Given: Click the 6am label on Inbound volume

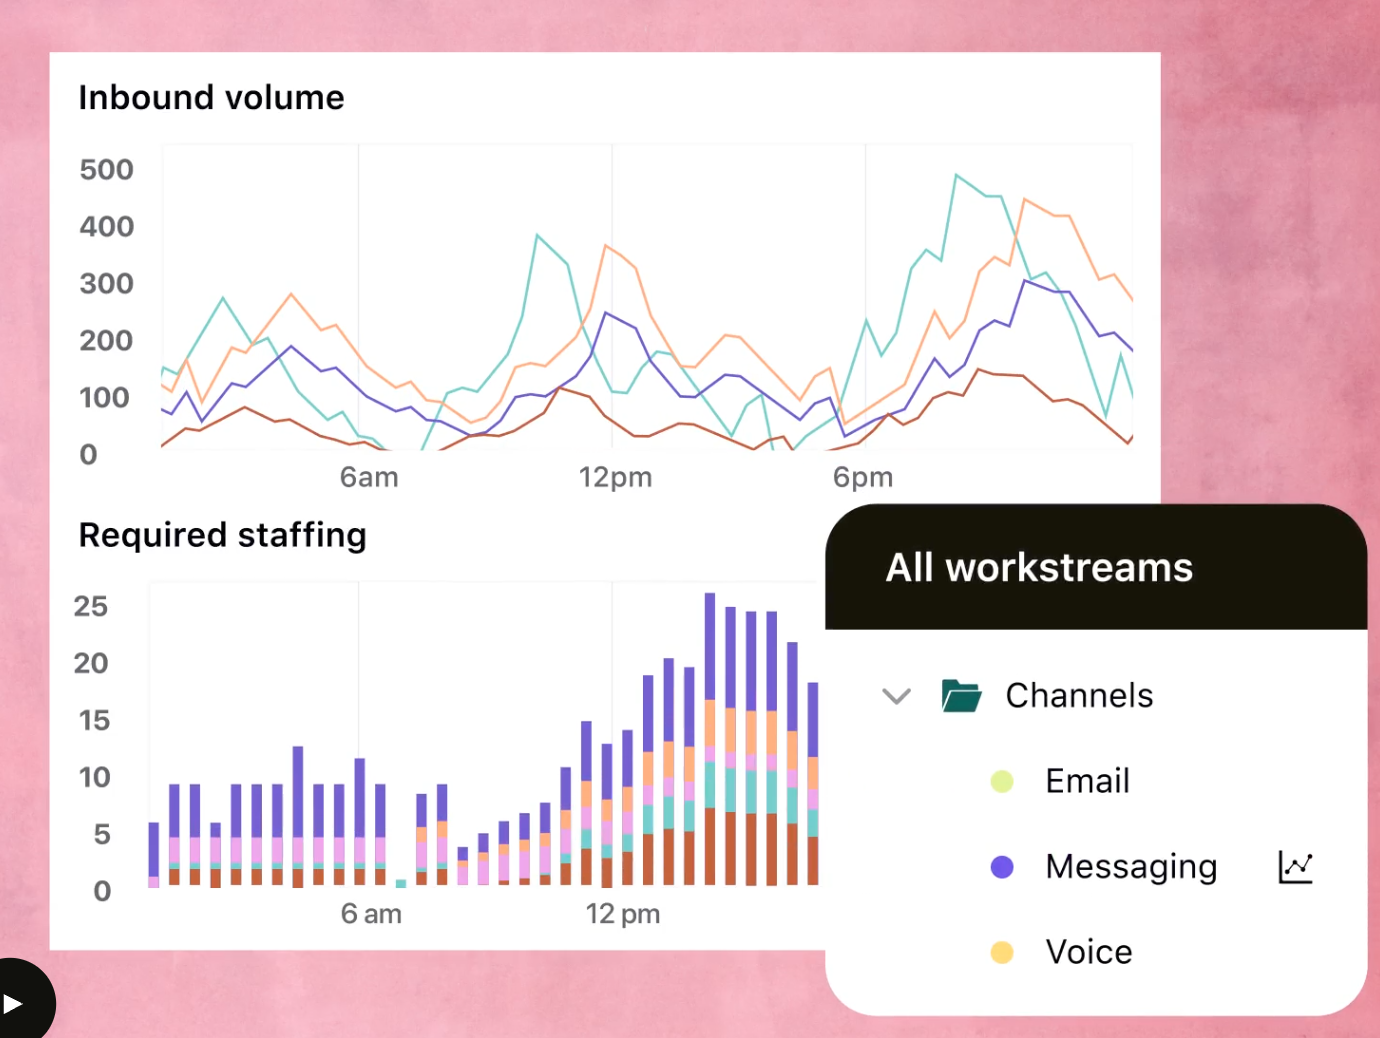Looking at the screenshot, I should click(369, 478).
